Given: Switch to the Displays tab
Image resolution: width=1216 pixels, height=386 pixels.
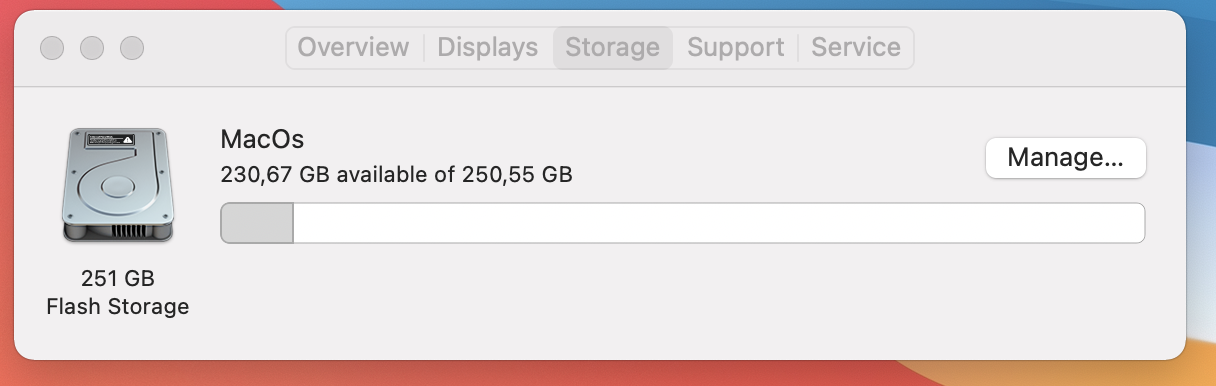Looking at the screenshot, I should tap(488, 47).
